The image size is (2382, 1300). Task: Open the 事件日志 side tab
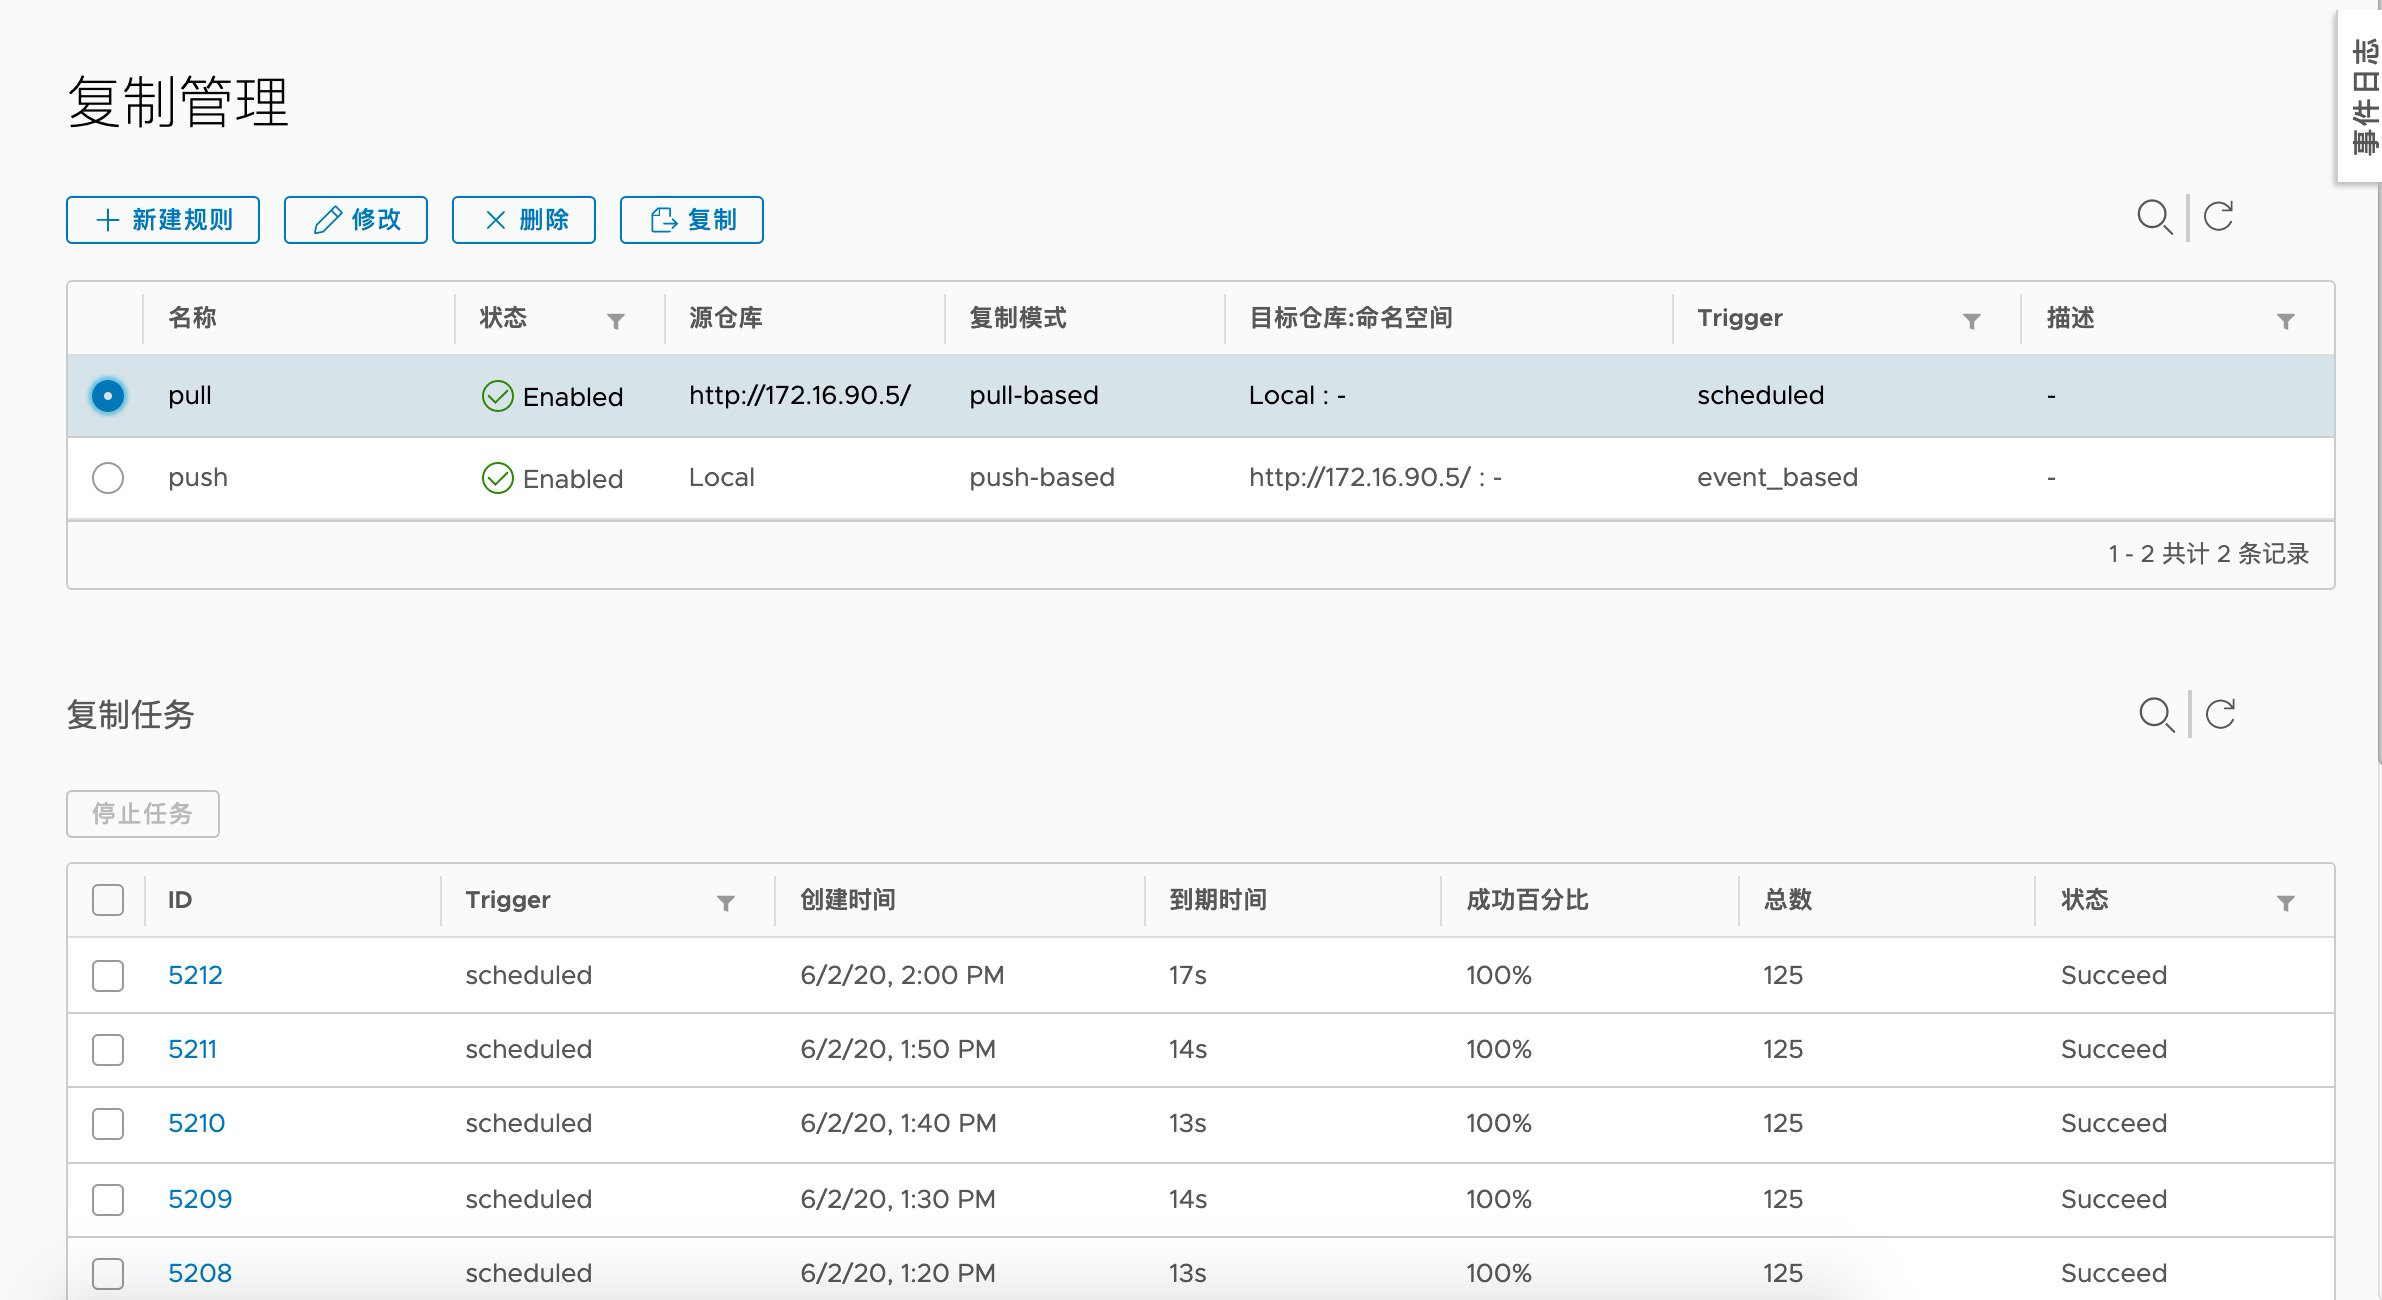pyautogui.click(x=2362, y=96)
